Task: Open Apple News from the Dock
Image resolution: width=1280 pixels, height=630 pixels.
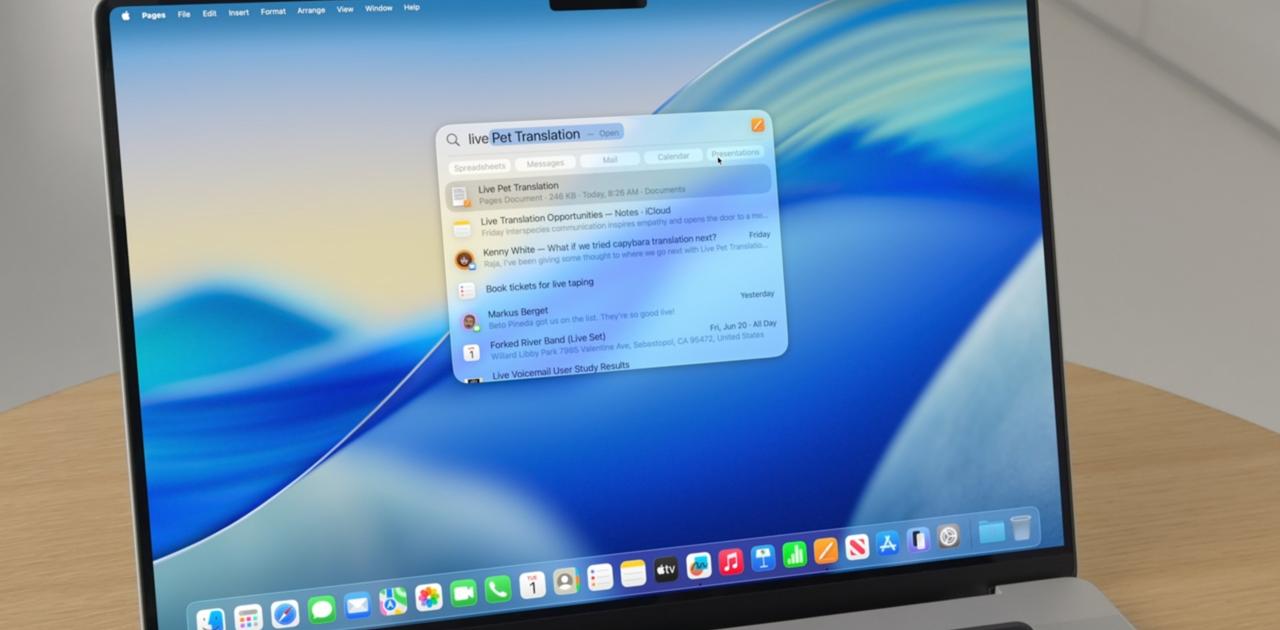Action: pos(857,547)
